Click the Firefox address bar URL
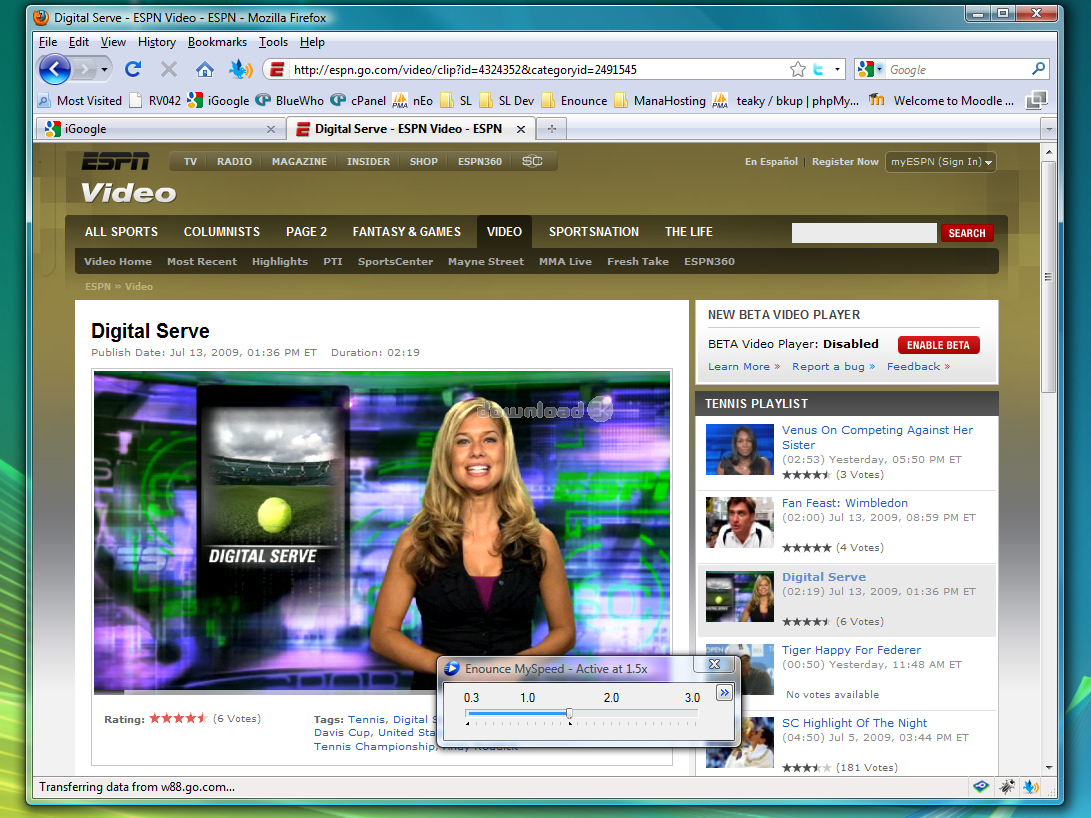This screenshot has height=818, width=1091. click(465, 70)
